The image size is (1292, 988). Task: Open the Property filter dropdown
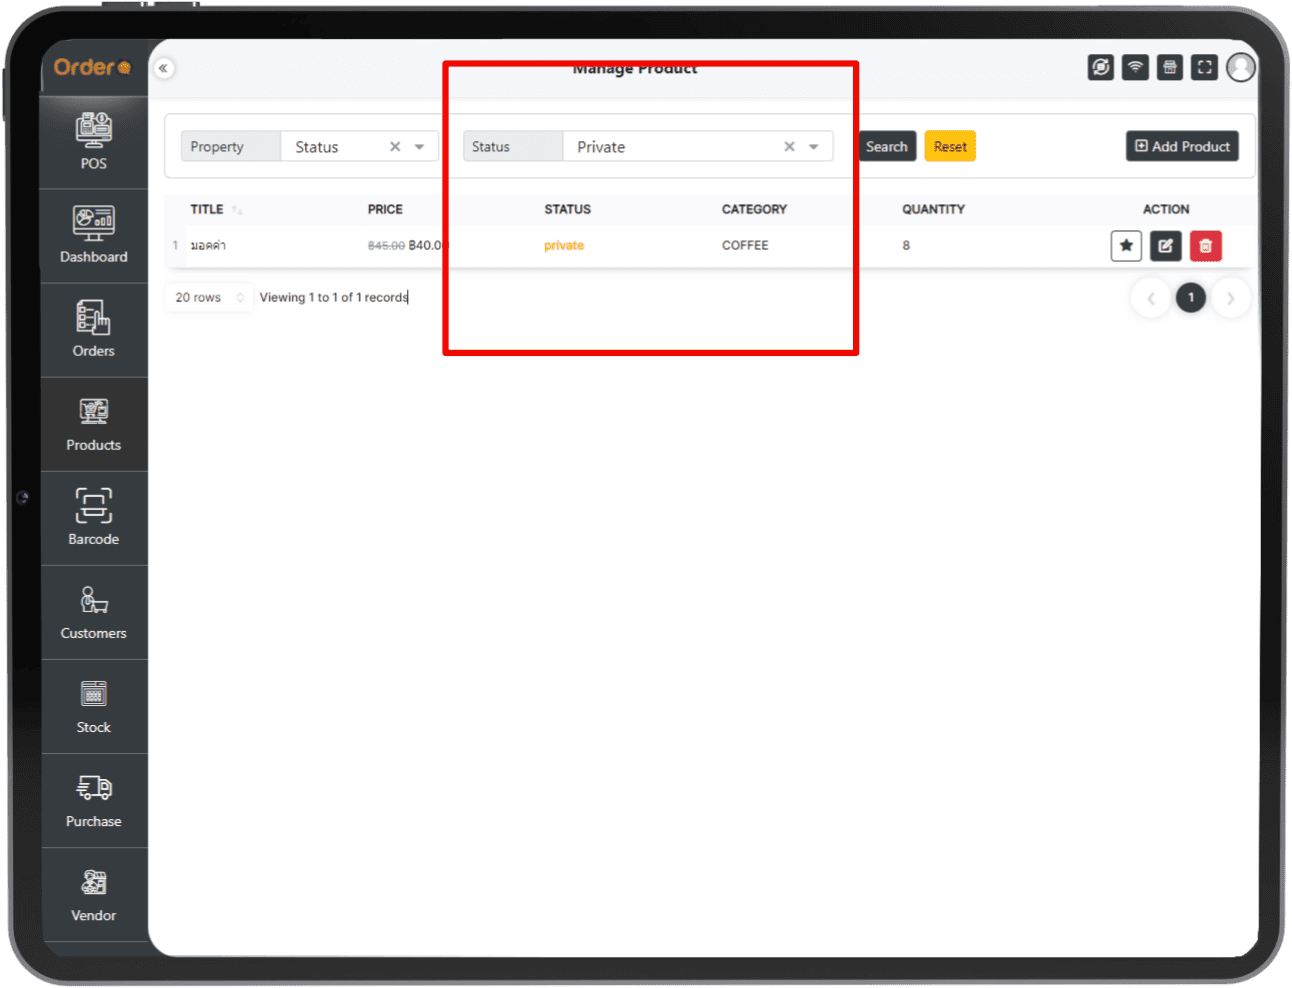pos(419,146)
